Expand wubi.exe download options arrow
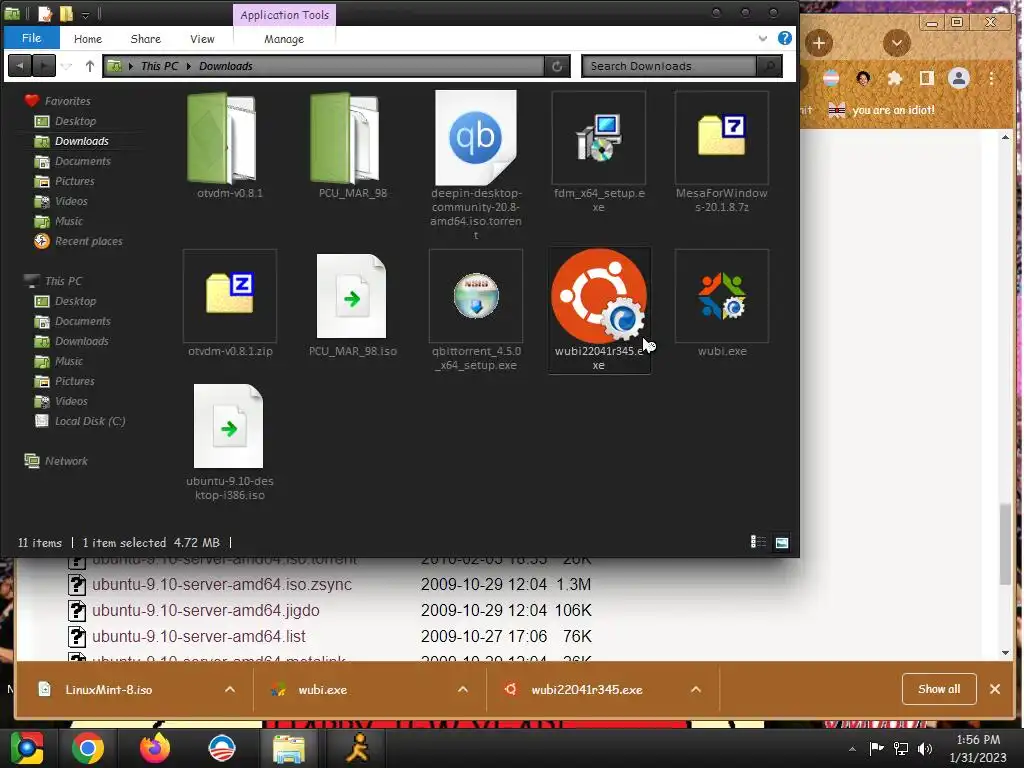1024x768 pixels. tap(462, 689)
